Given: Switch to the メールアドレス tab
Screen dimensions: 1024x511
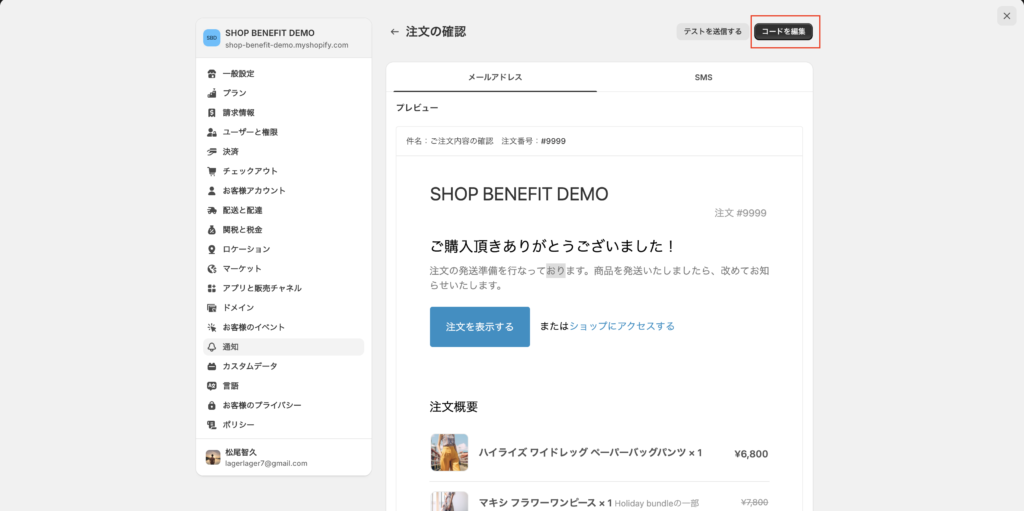Looking at the screenshot, I should coord(495,77).
